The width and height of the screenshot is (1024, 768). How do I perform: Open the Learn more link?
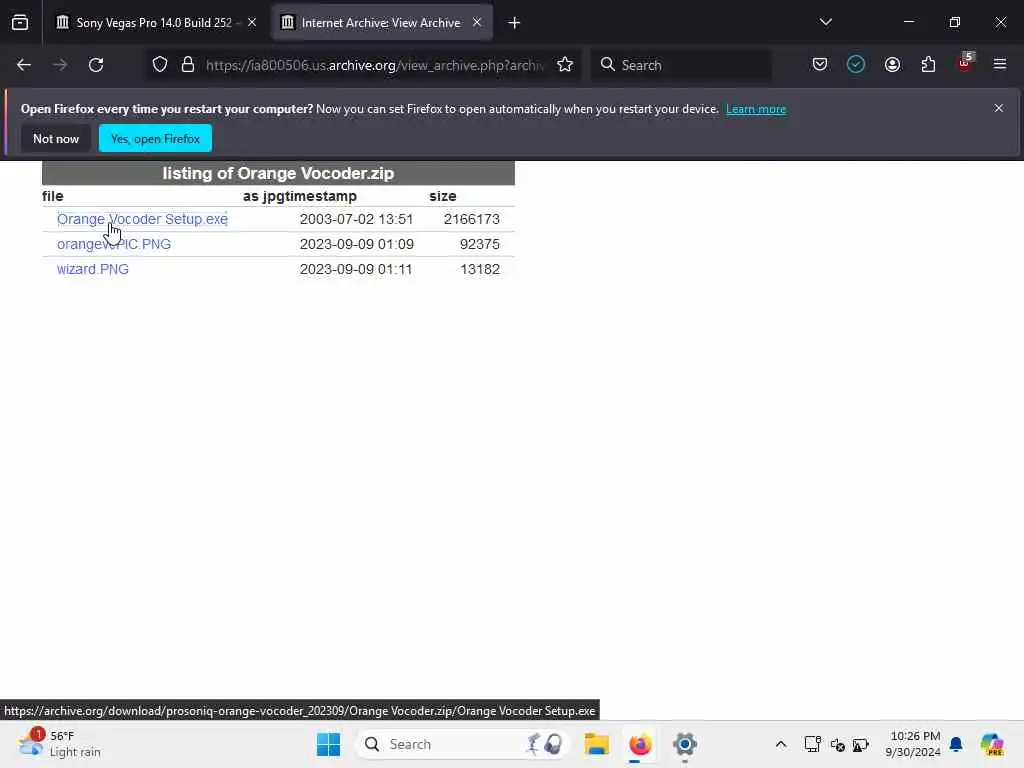point(756,109)
